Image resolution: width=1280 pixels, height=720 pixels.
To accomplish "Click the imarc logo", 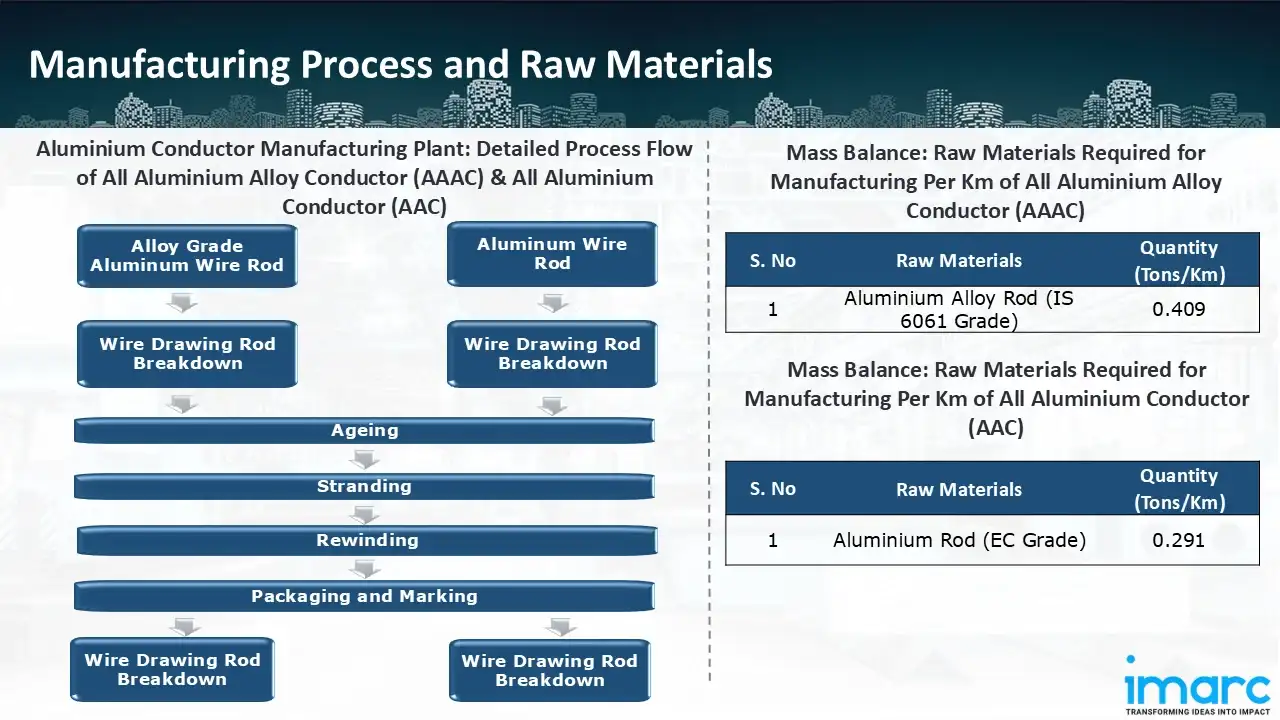I will tap(1195, 686).
